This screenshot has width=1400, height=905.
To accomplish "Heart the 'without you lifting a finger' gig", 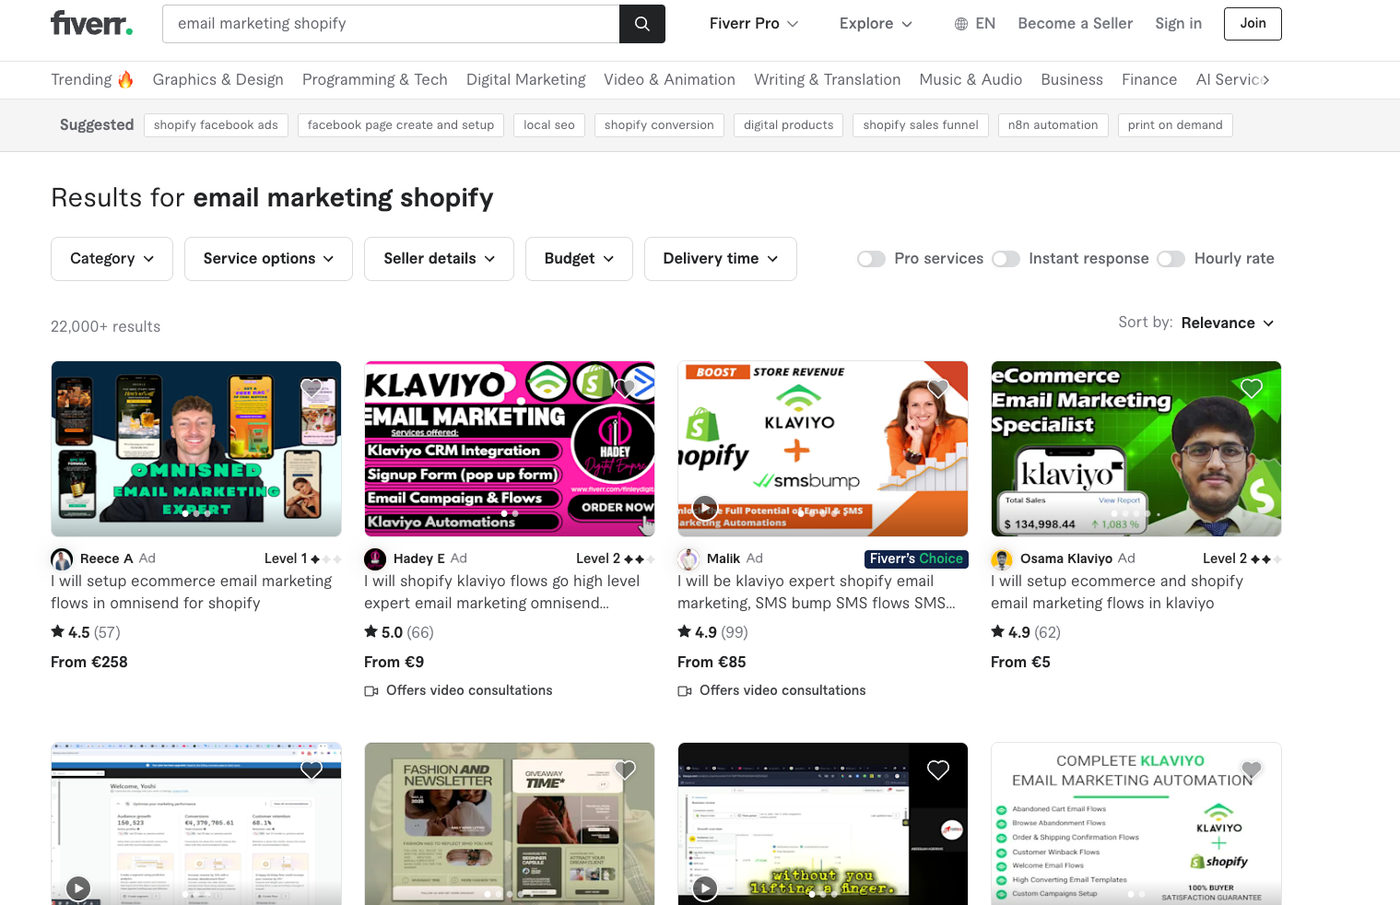I will coord(938,770).
